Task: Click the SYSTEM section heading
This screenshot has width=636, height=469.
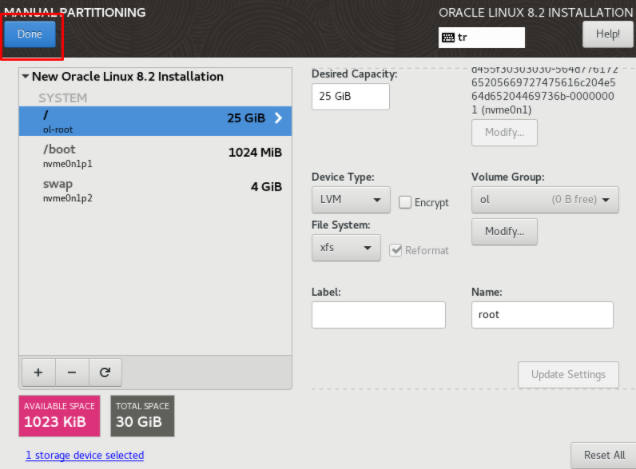Action: tap(63, 98)
